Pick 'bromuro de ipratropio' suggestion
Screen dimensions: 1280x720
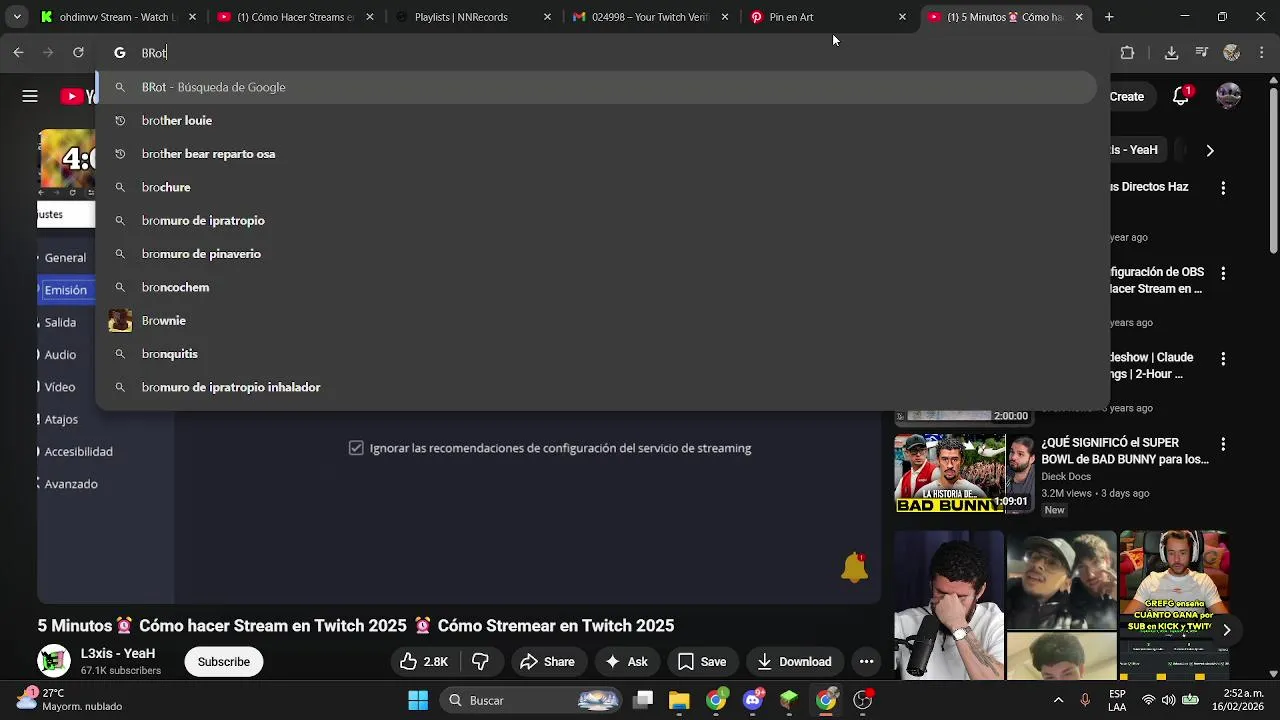tap(597, 220)
